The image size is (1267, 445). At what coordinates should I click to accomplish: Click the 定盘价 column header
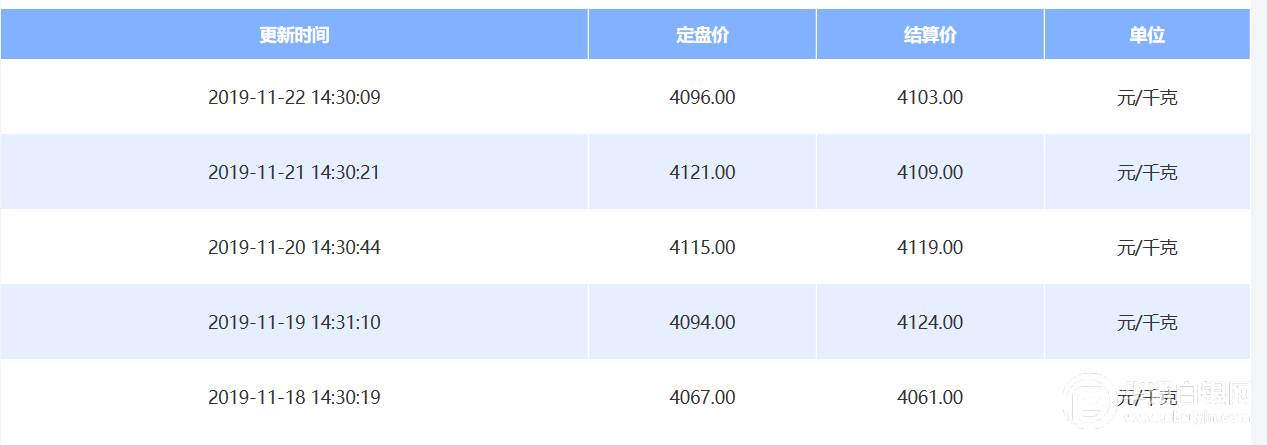pos(702,35)
